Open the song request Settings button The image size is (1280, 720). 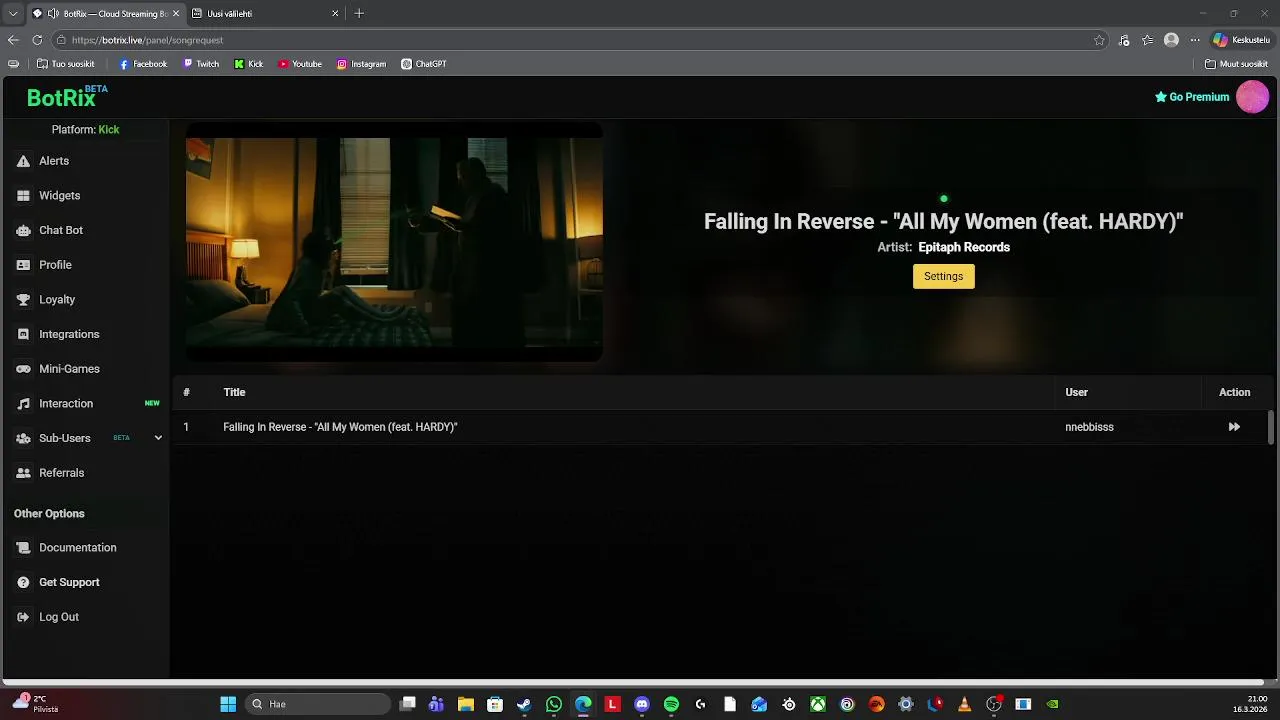(943, 276)
